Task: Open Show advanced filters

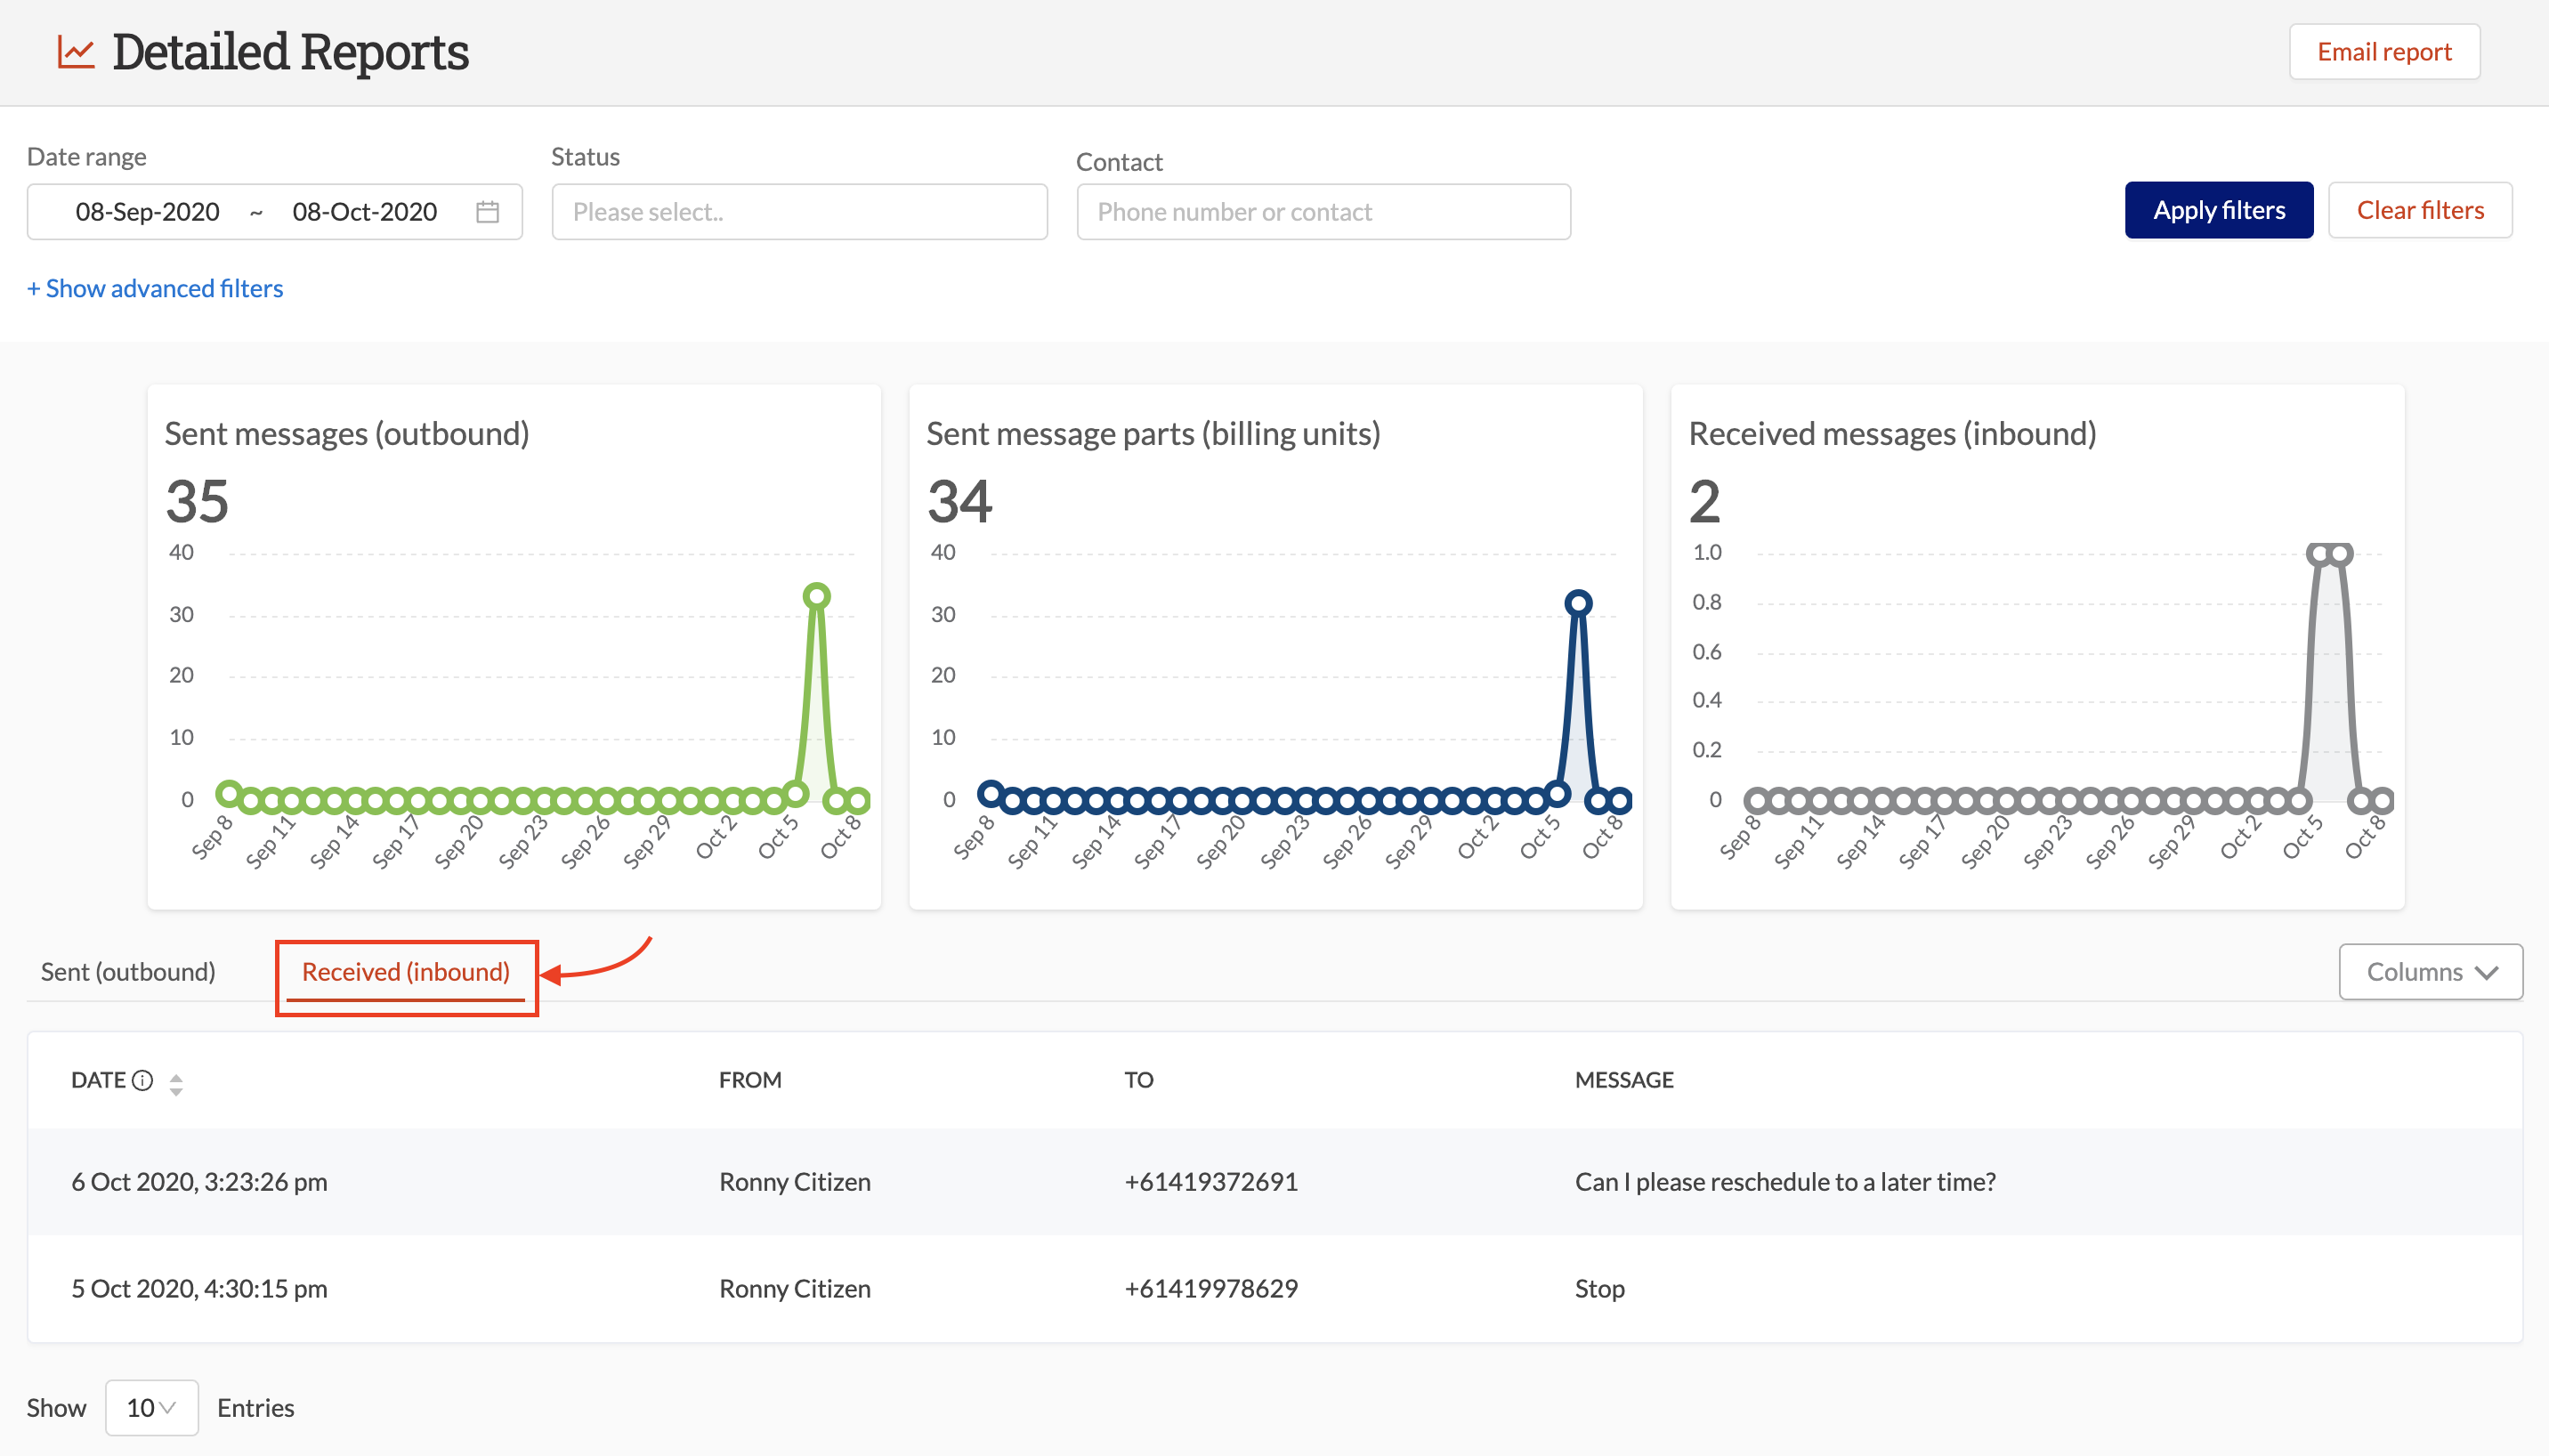Action: [154, 288]
